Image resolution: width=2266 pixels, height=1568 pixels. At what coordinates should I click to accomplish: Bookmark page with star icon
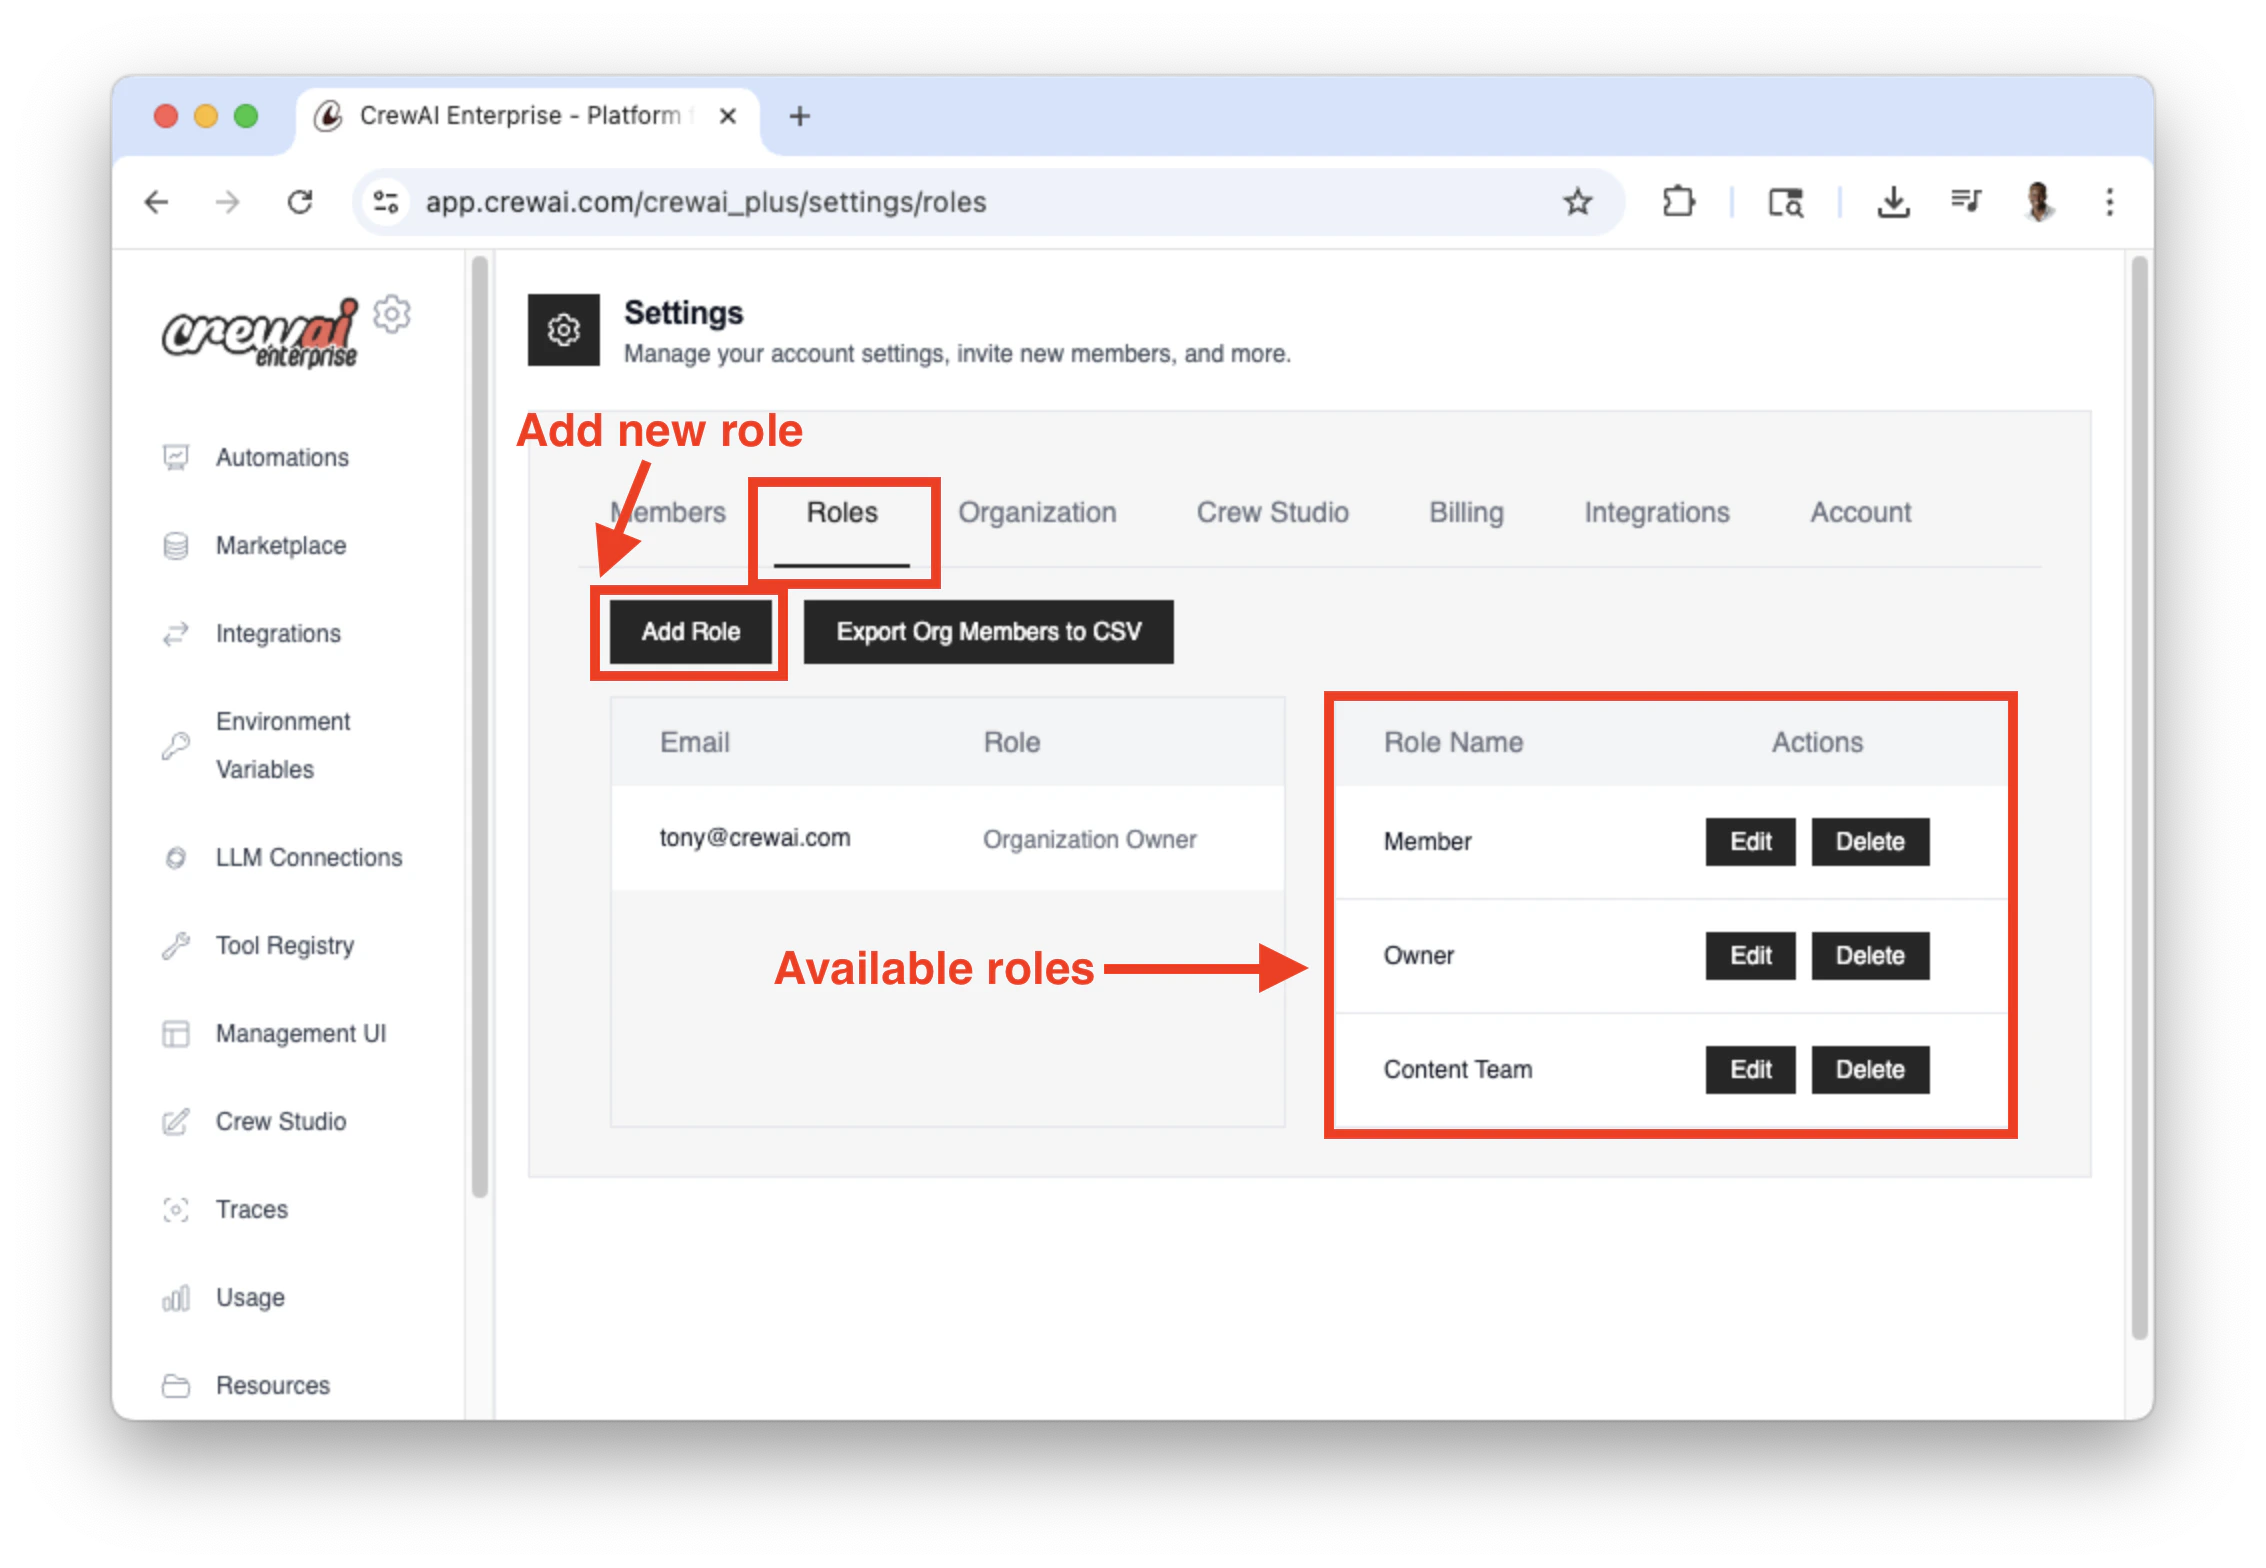coord(1577,202)
